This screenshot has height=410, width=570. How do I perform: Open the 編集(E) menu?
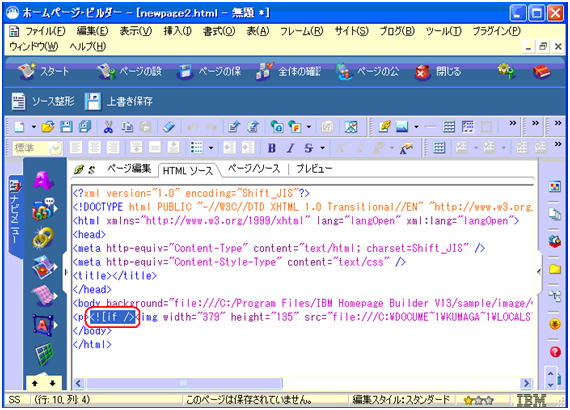click(92, 32)
